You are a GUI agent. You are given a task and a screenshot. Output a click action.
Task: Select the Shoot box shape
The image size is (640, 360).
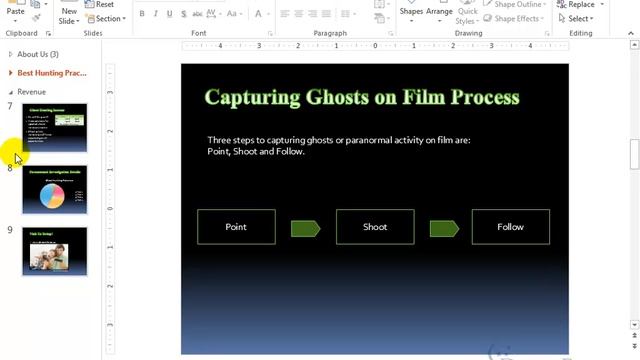tap(375, 227)
